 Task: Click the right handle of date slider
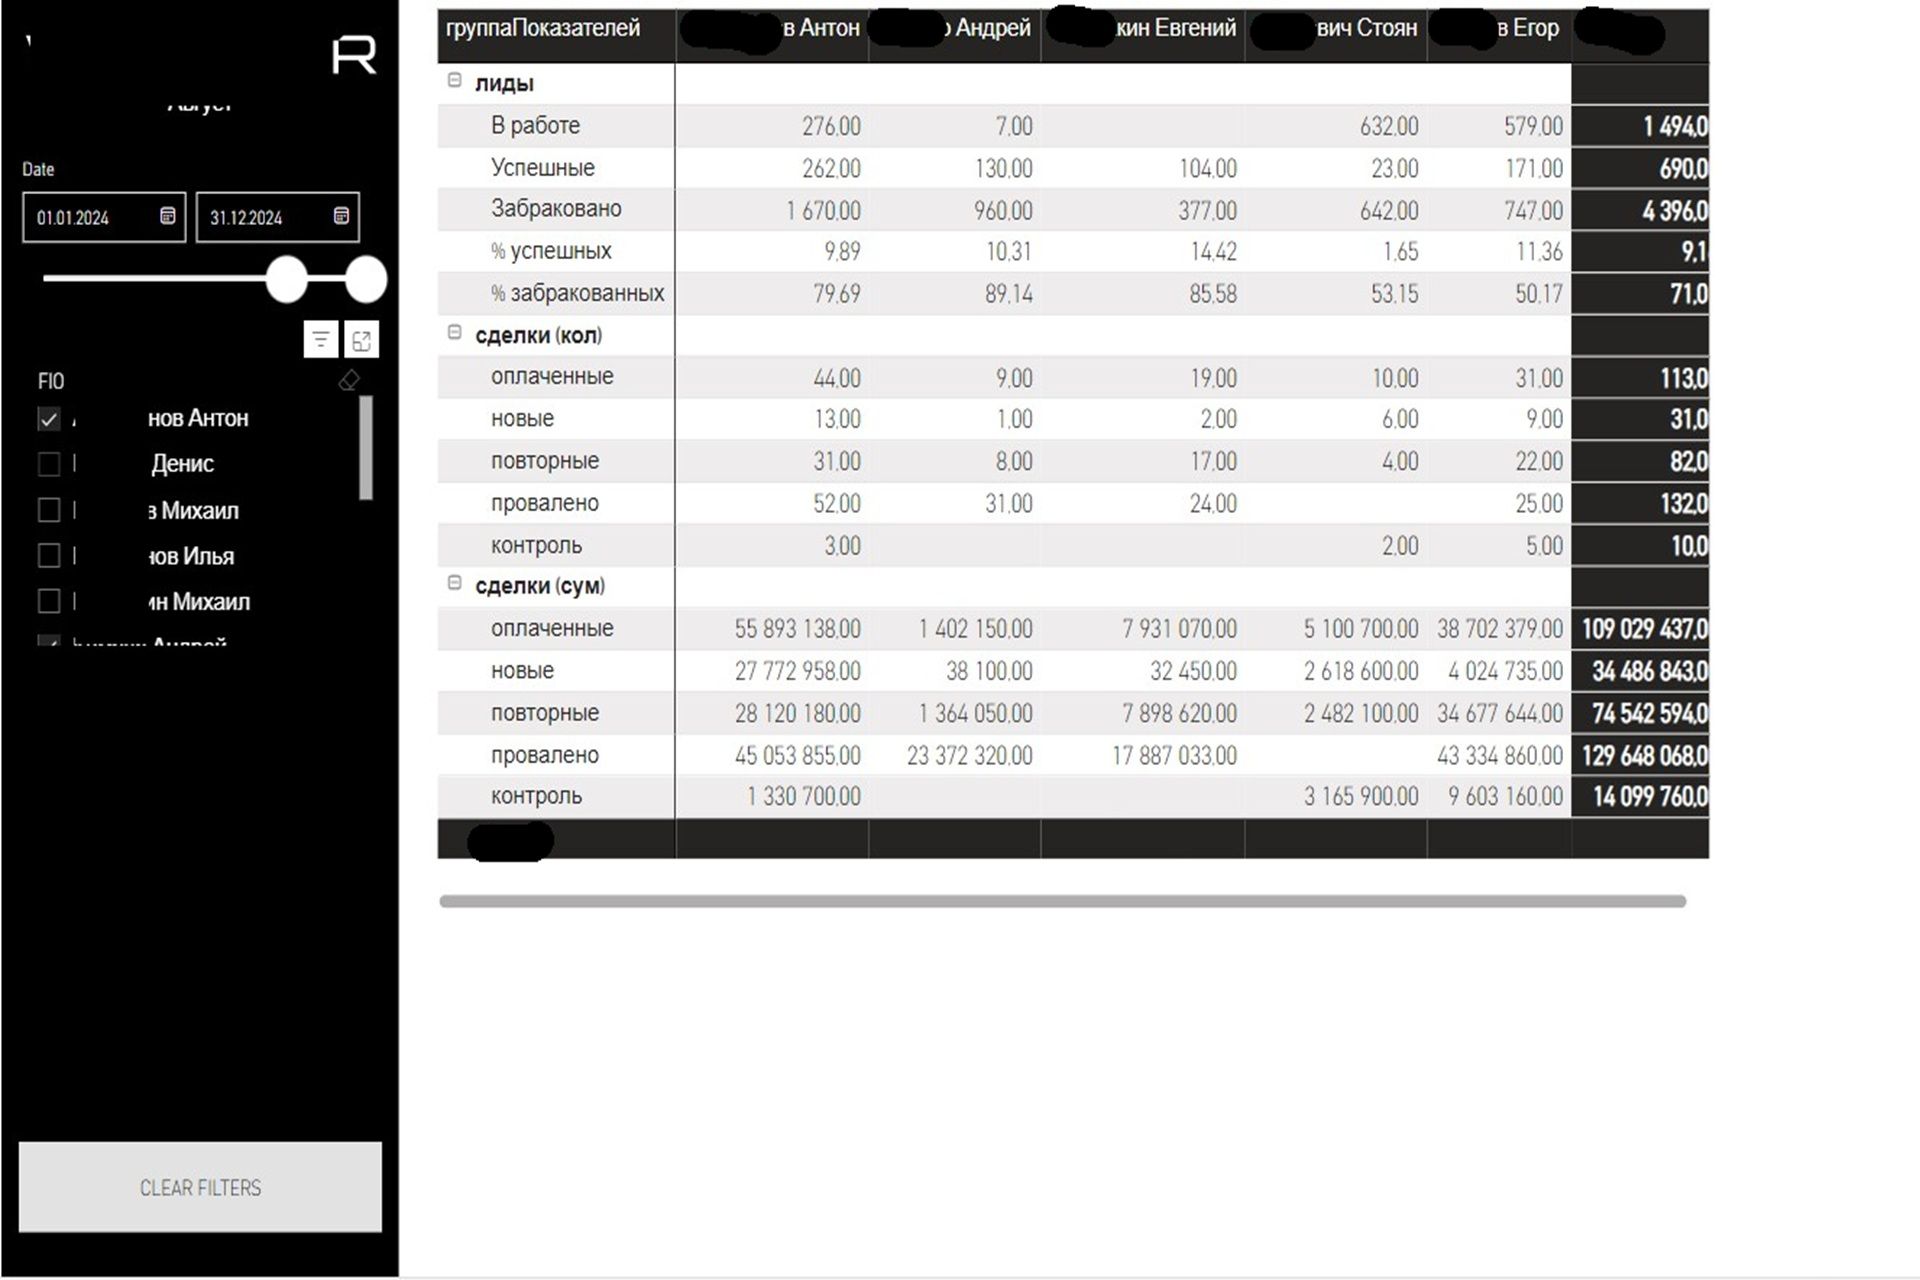pyautogui.click(x=366, y=279)
